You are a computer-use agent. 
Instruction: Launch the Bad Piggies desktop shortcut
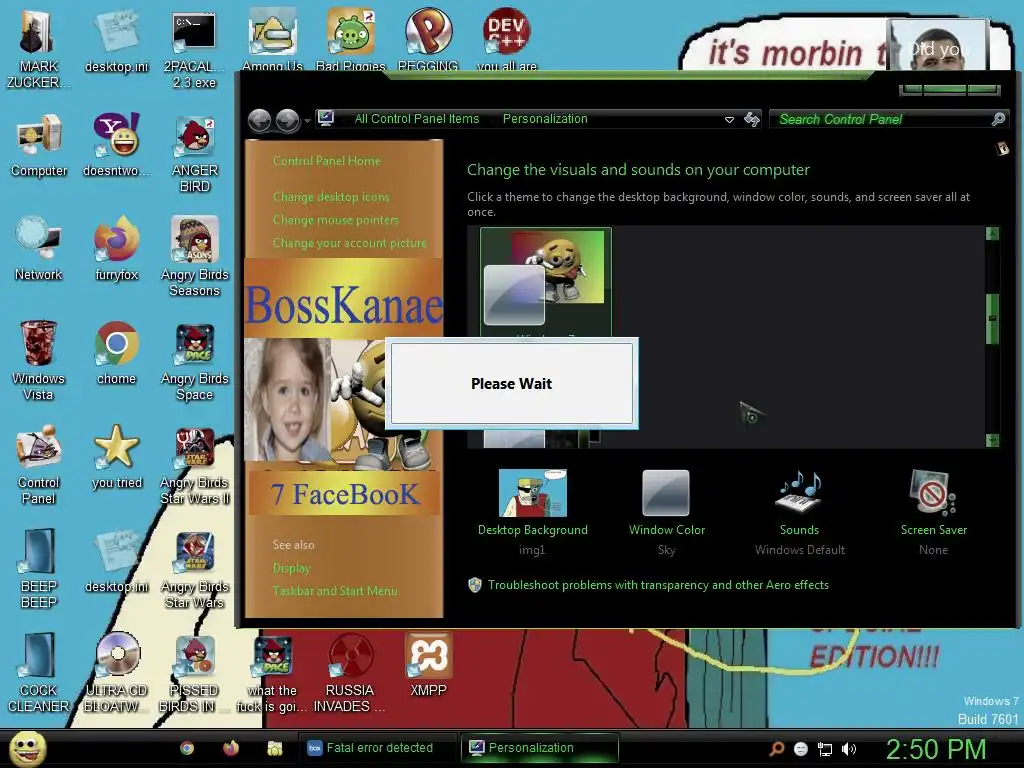click(x=351, y=39)
